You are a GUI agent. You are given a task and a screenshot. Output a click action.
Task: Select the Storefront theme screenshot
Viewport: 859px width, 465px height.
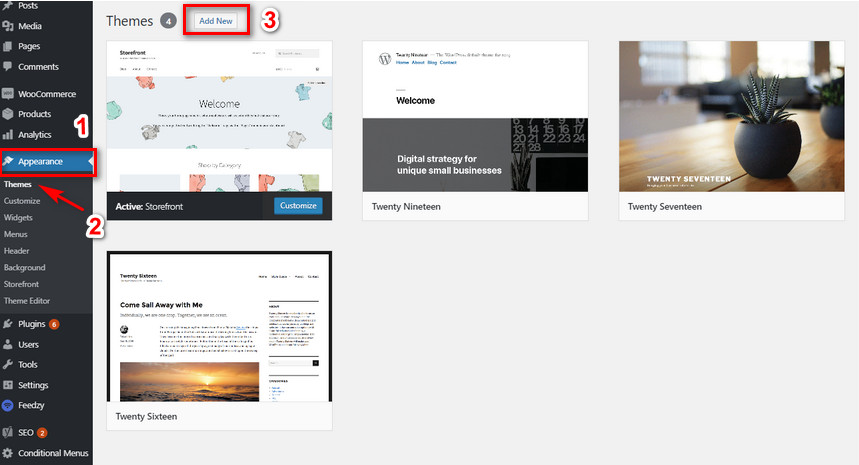click(x=219, y=116)
